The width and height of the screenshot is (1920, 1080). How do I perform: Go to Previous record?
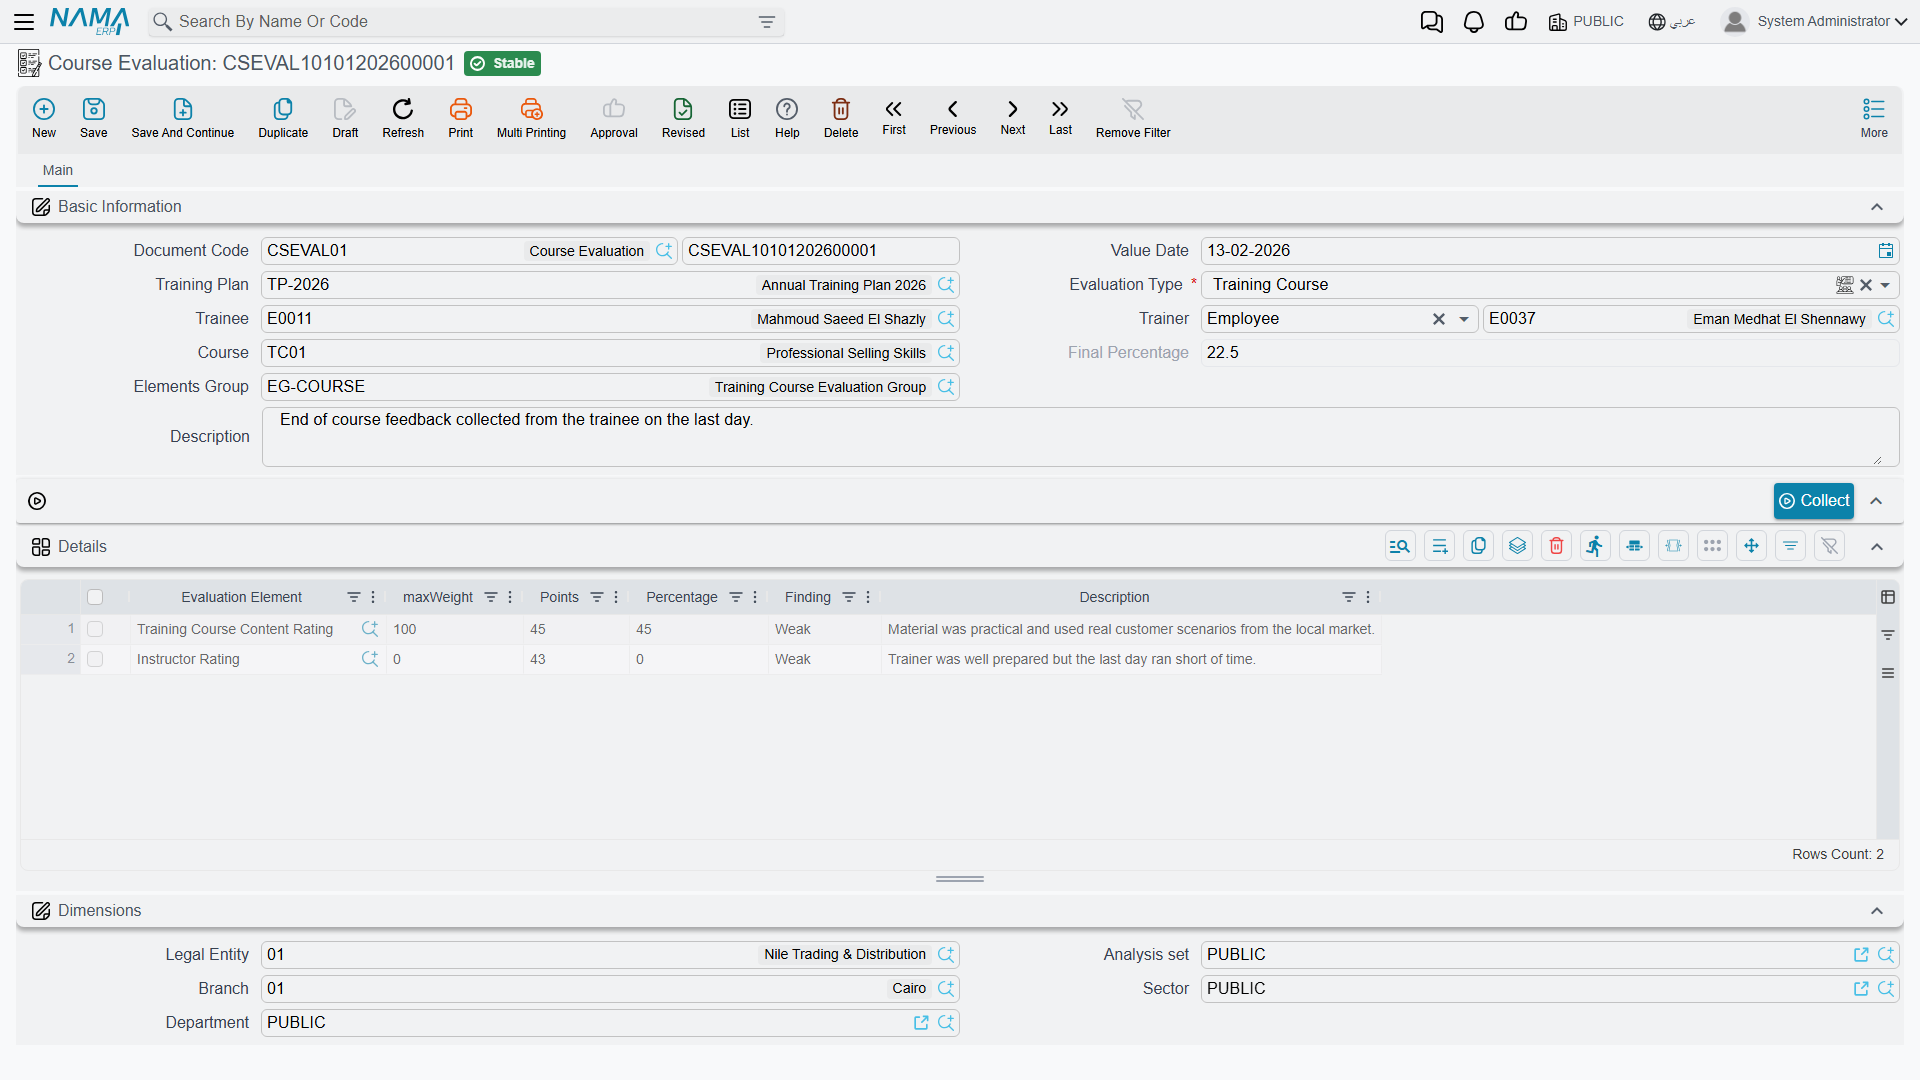953,116
